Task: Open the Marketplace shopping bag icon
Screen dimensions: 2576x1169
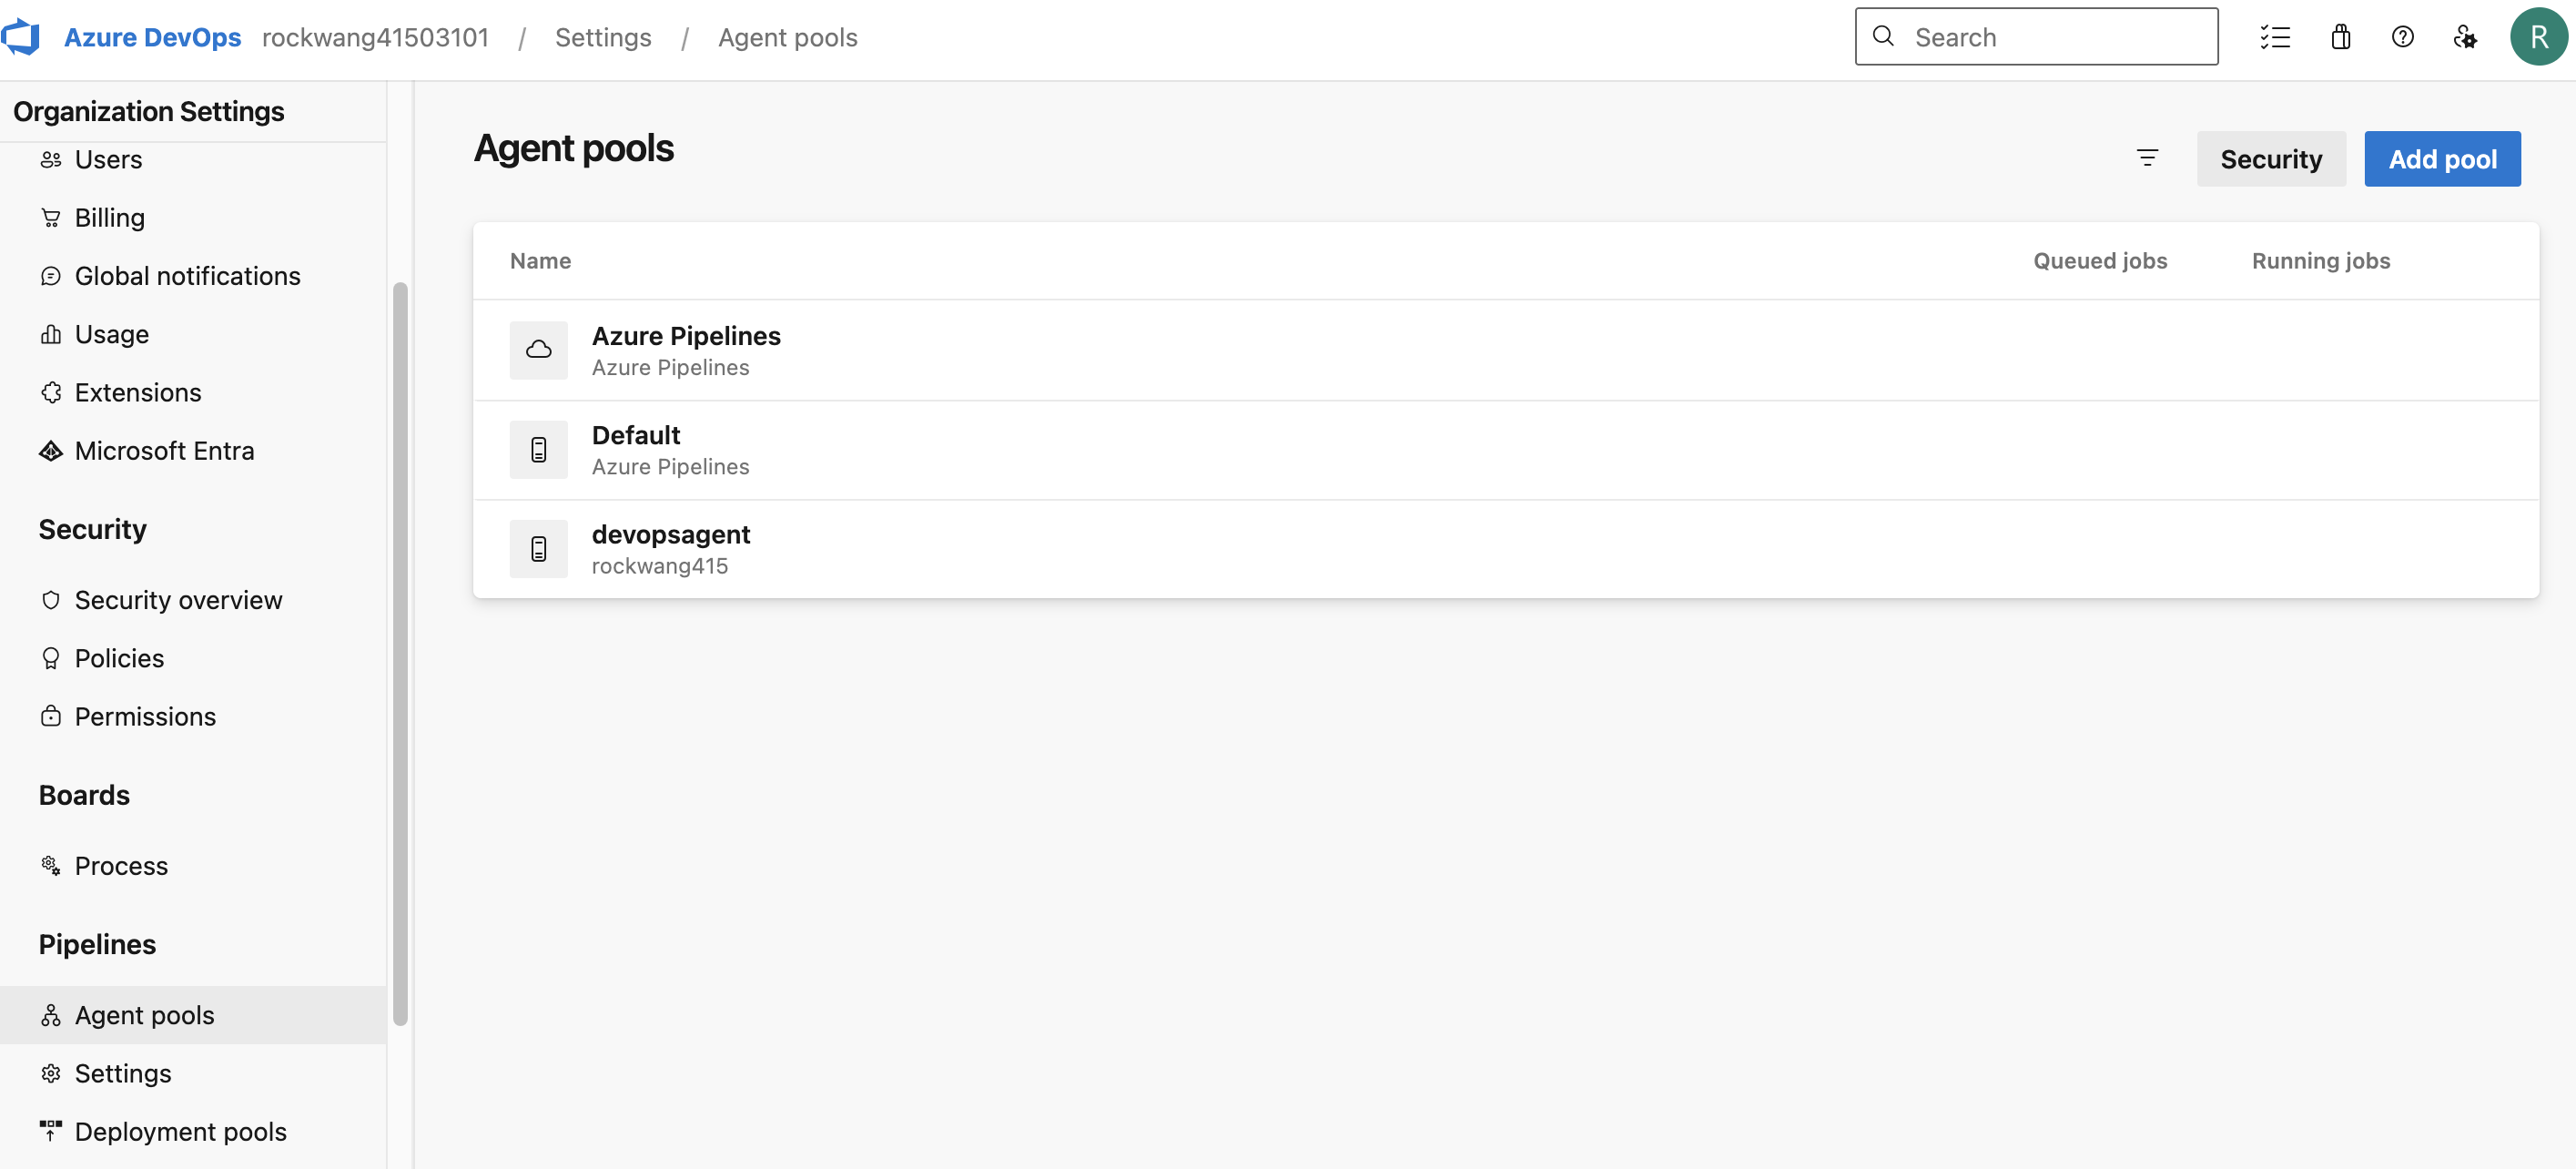Action: (2340, 37)
